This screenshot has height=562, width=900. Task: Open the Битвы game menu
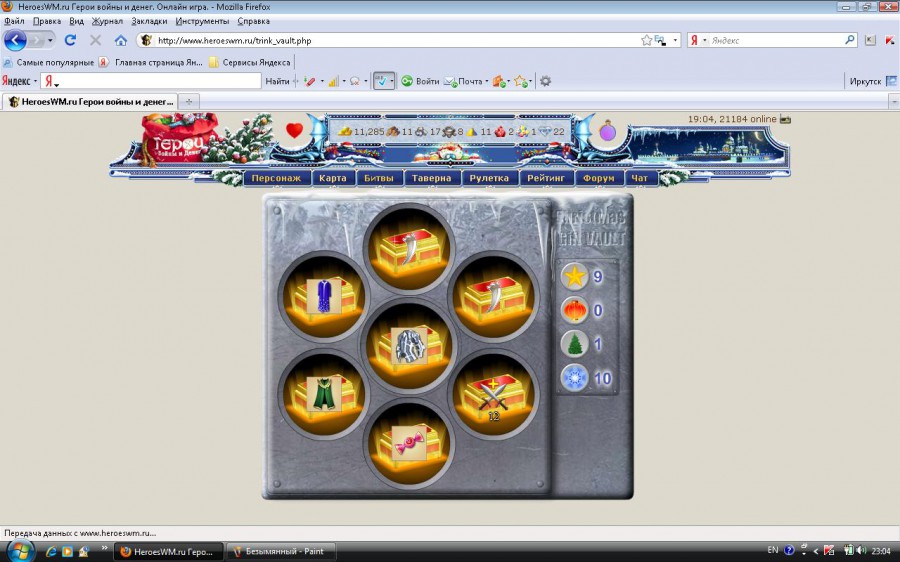379,178
